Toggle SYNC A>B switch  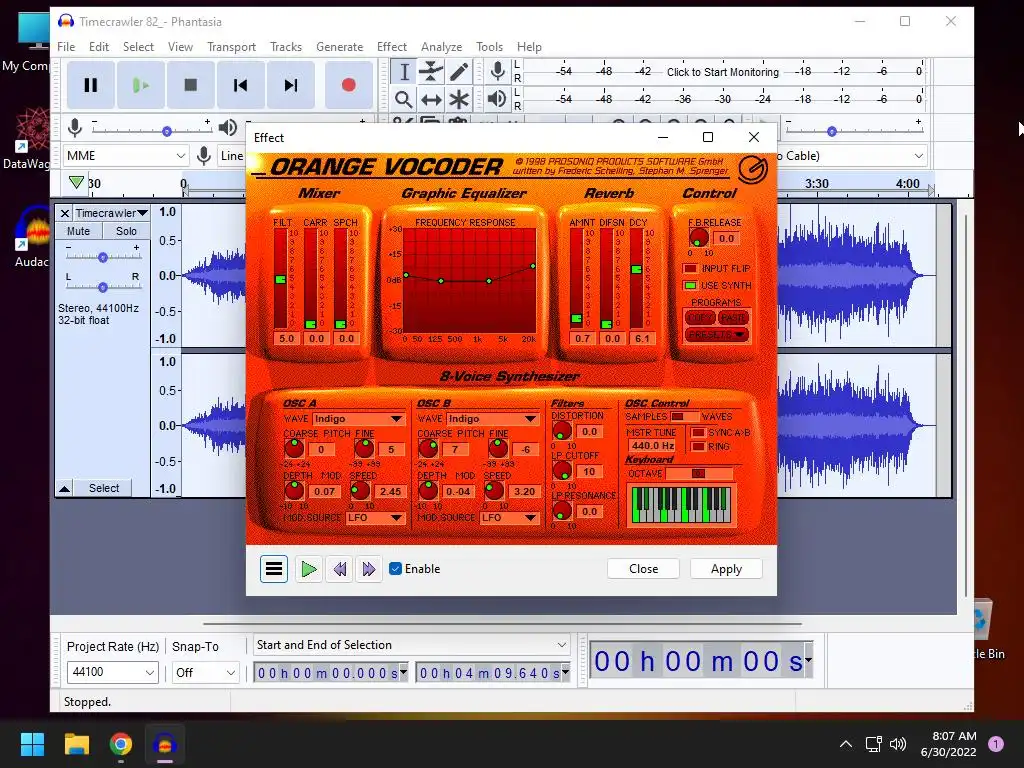point(698,432)
